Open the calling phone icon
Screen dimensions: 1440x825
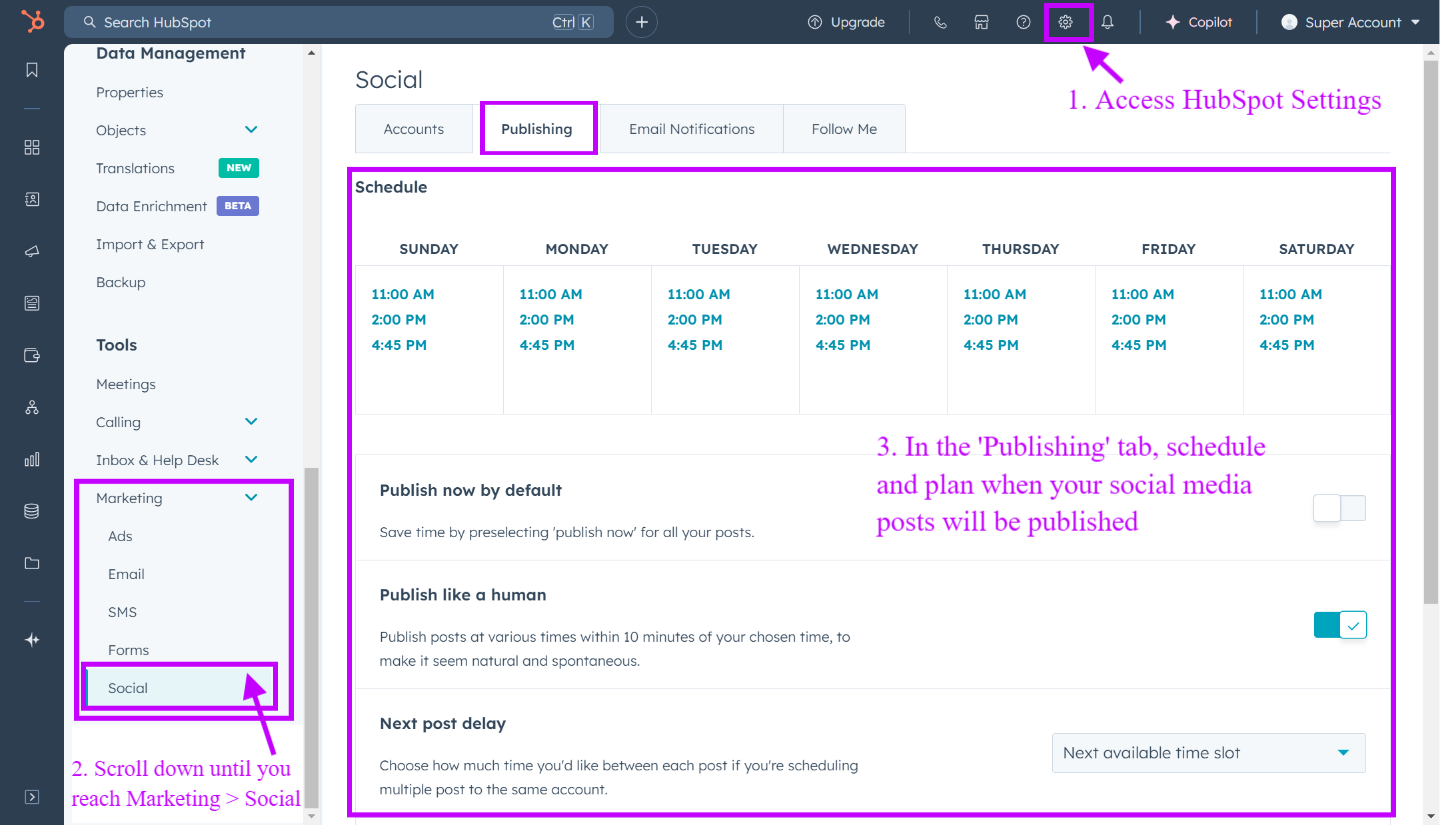(940, 22)
